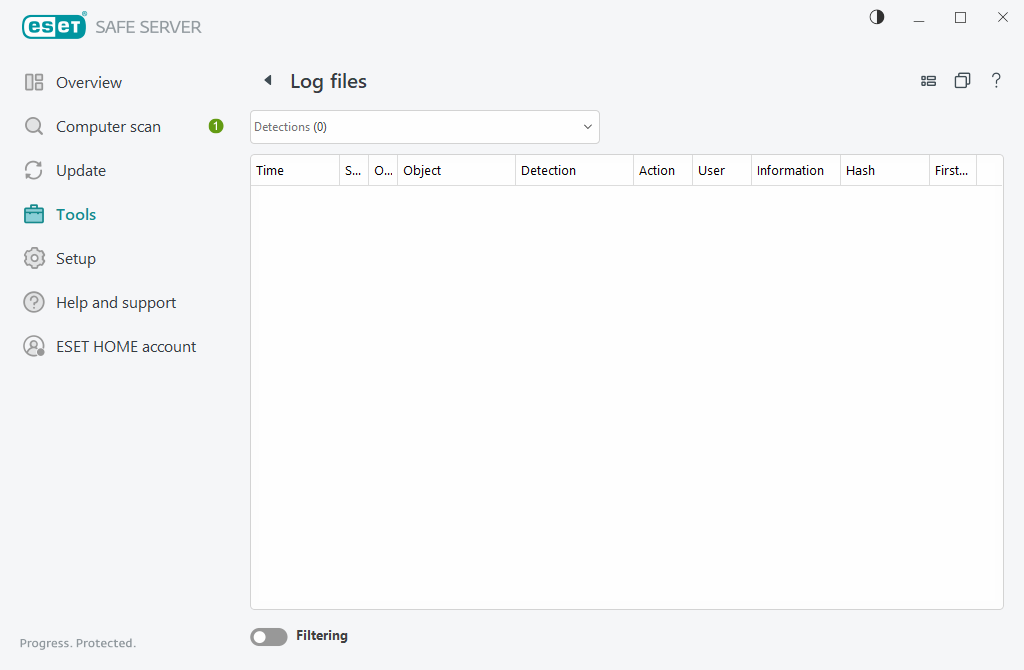Navigate to Overview in the sidebar
The height and width of the screenshot is (670, 1024).
pos(90,82)
